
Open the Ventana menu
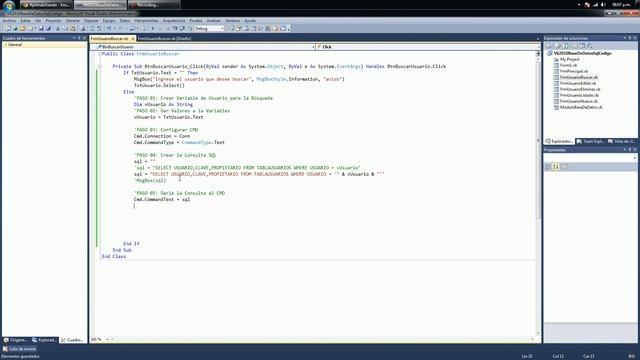click(232, 20)
